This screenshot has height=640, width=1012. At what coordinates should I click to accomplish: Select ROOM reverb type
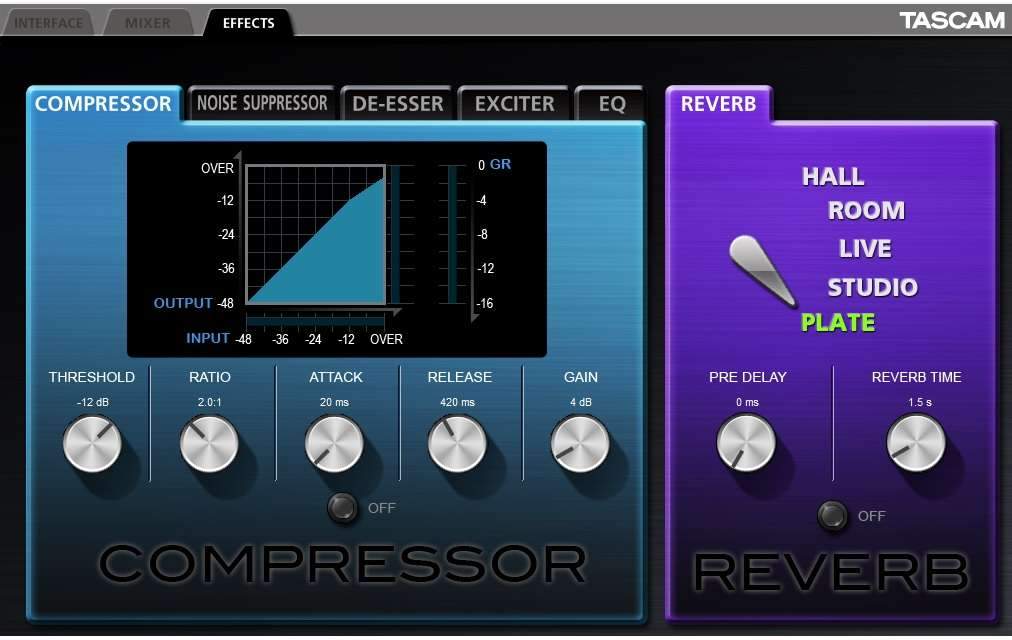pos(866,210)
